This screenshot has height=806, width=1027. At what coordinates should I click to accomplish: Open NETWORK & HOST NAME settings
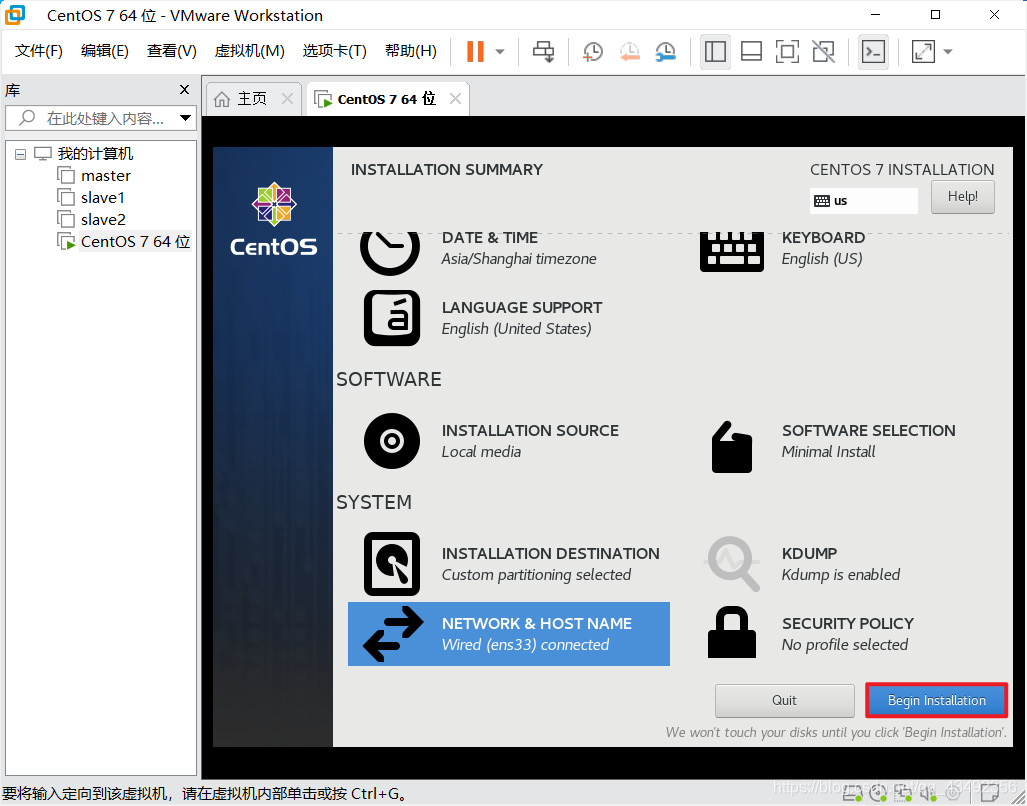point(509,634)
